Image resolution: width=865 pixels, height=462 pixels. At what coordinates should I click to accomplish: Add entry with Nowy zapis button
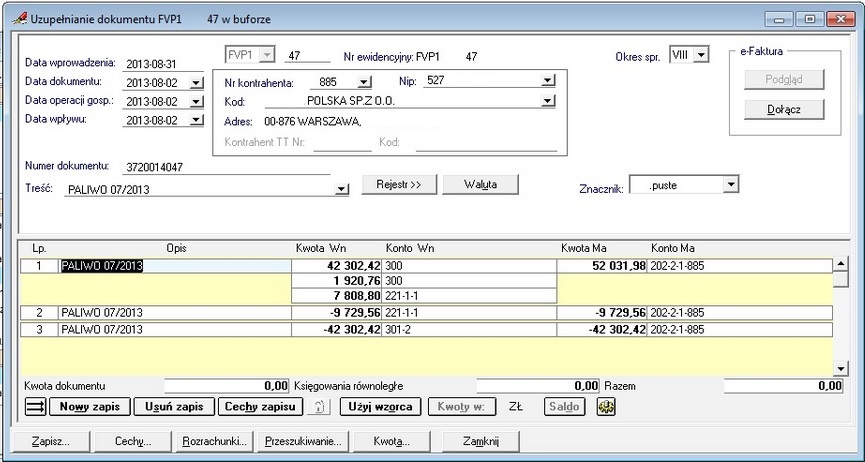(x=90, y=407)
